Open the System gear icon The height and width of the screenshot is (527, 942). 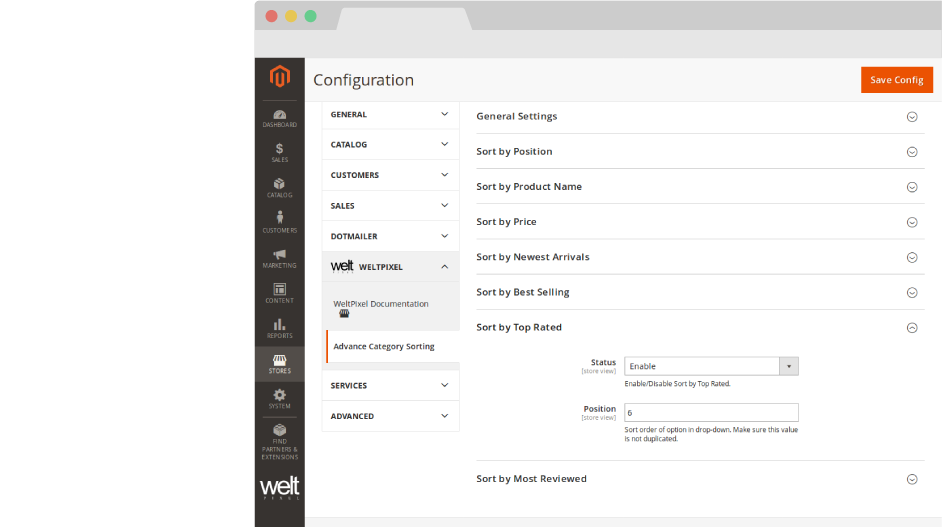click(279, 399)
